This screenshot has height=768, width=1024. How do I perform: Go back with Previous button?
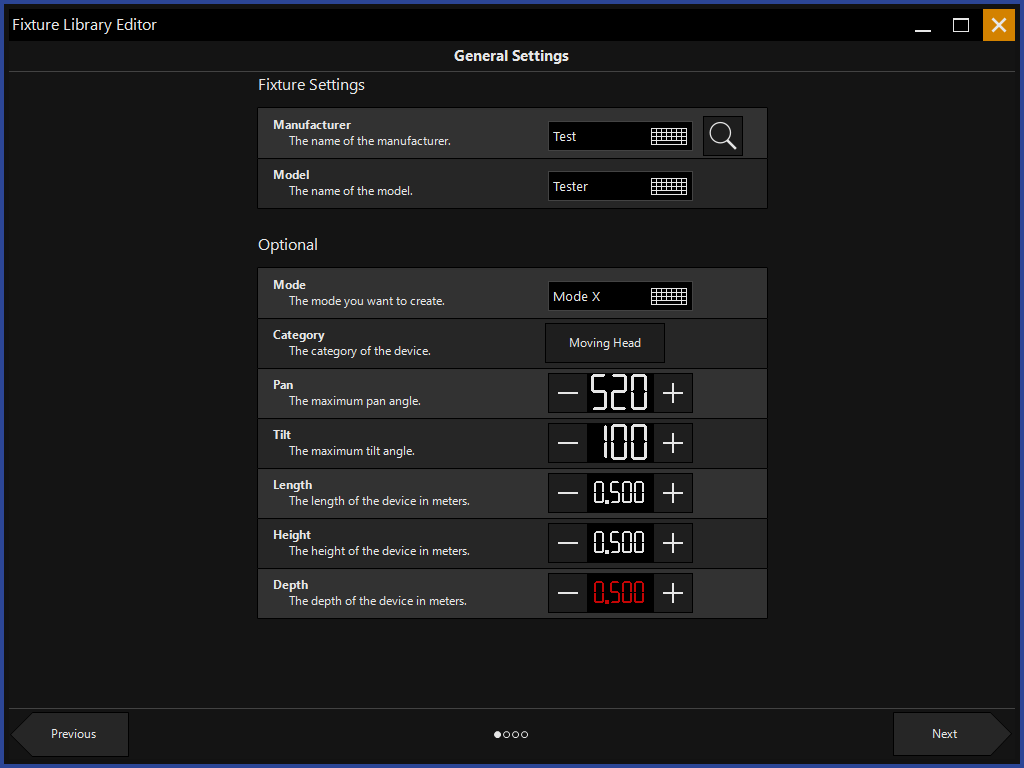73,734
